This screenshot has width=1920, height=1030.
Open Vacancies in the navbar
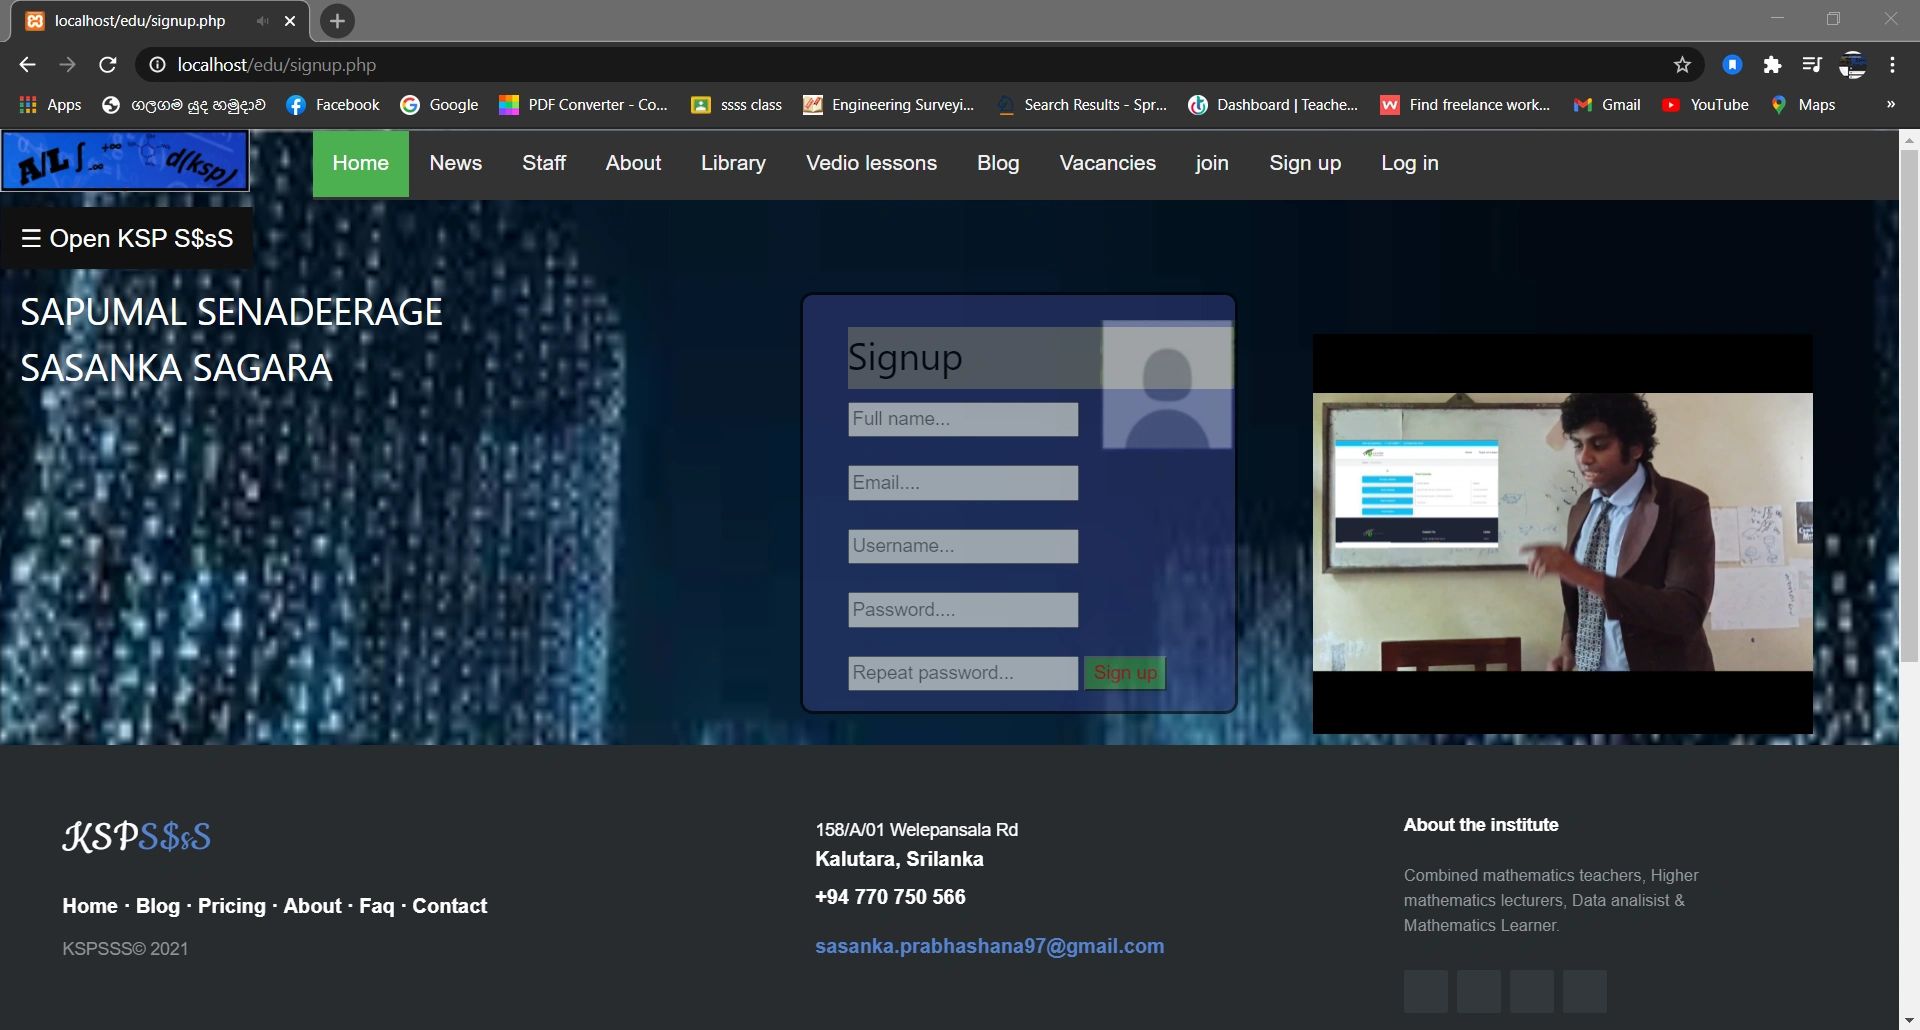click(1108, 163)
